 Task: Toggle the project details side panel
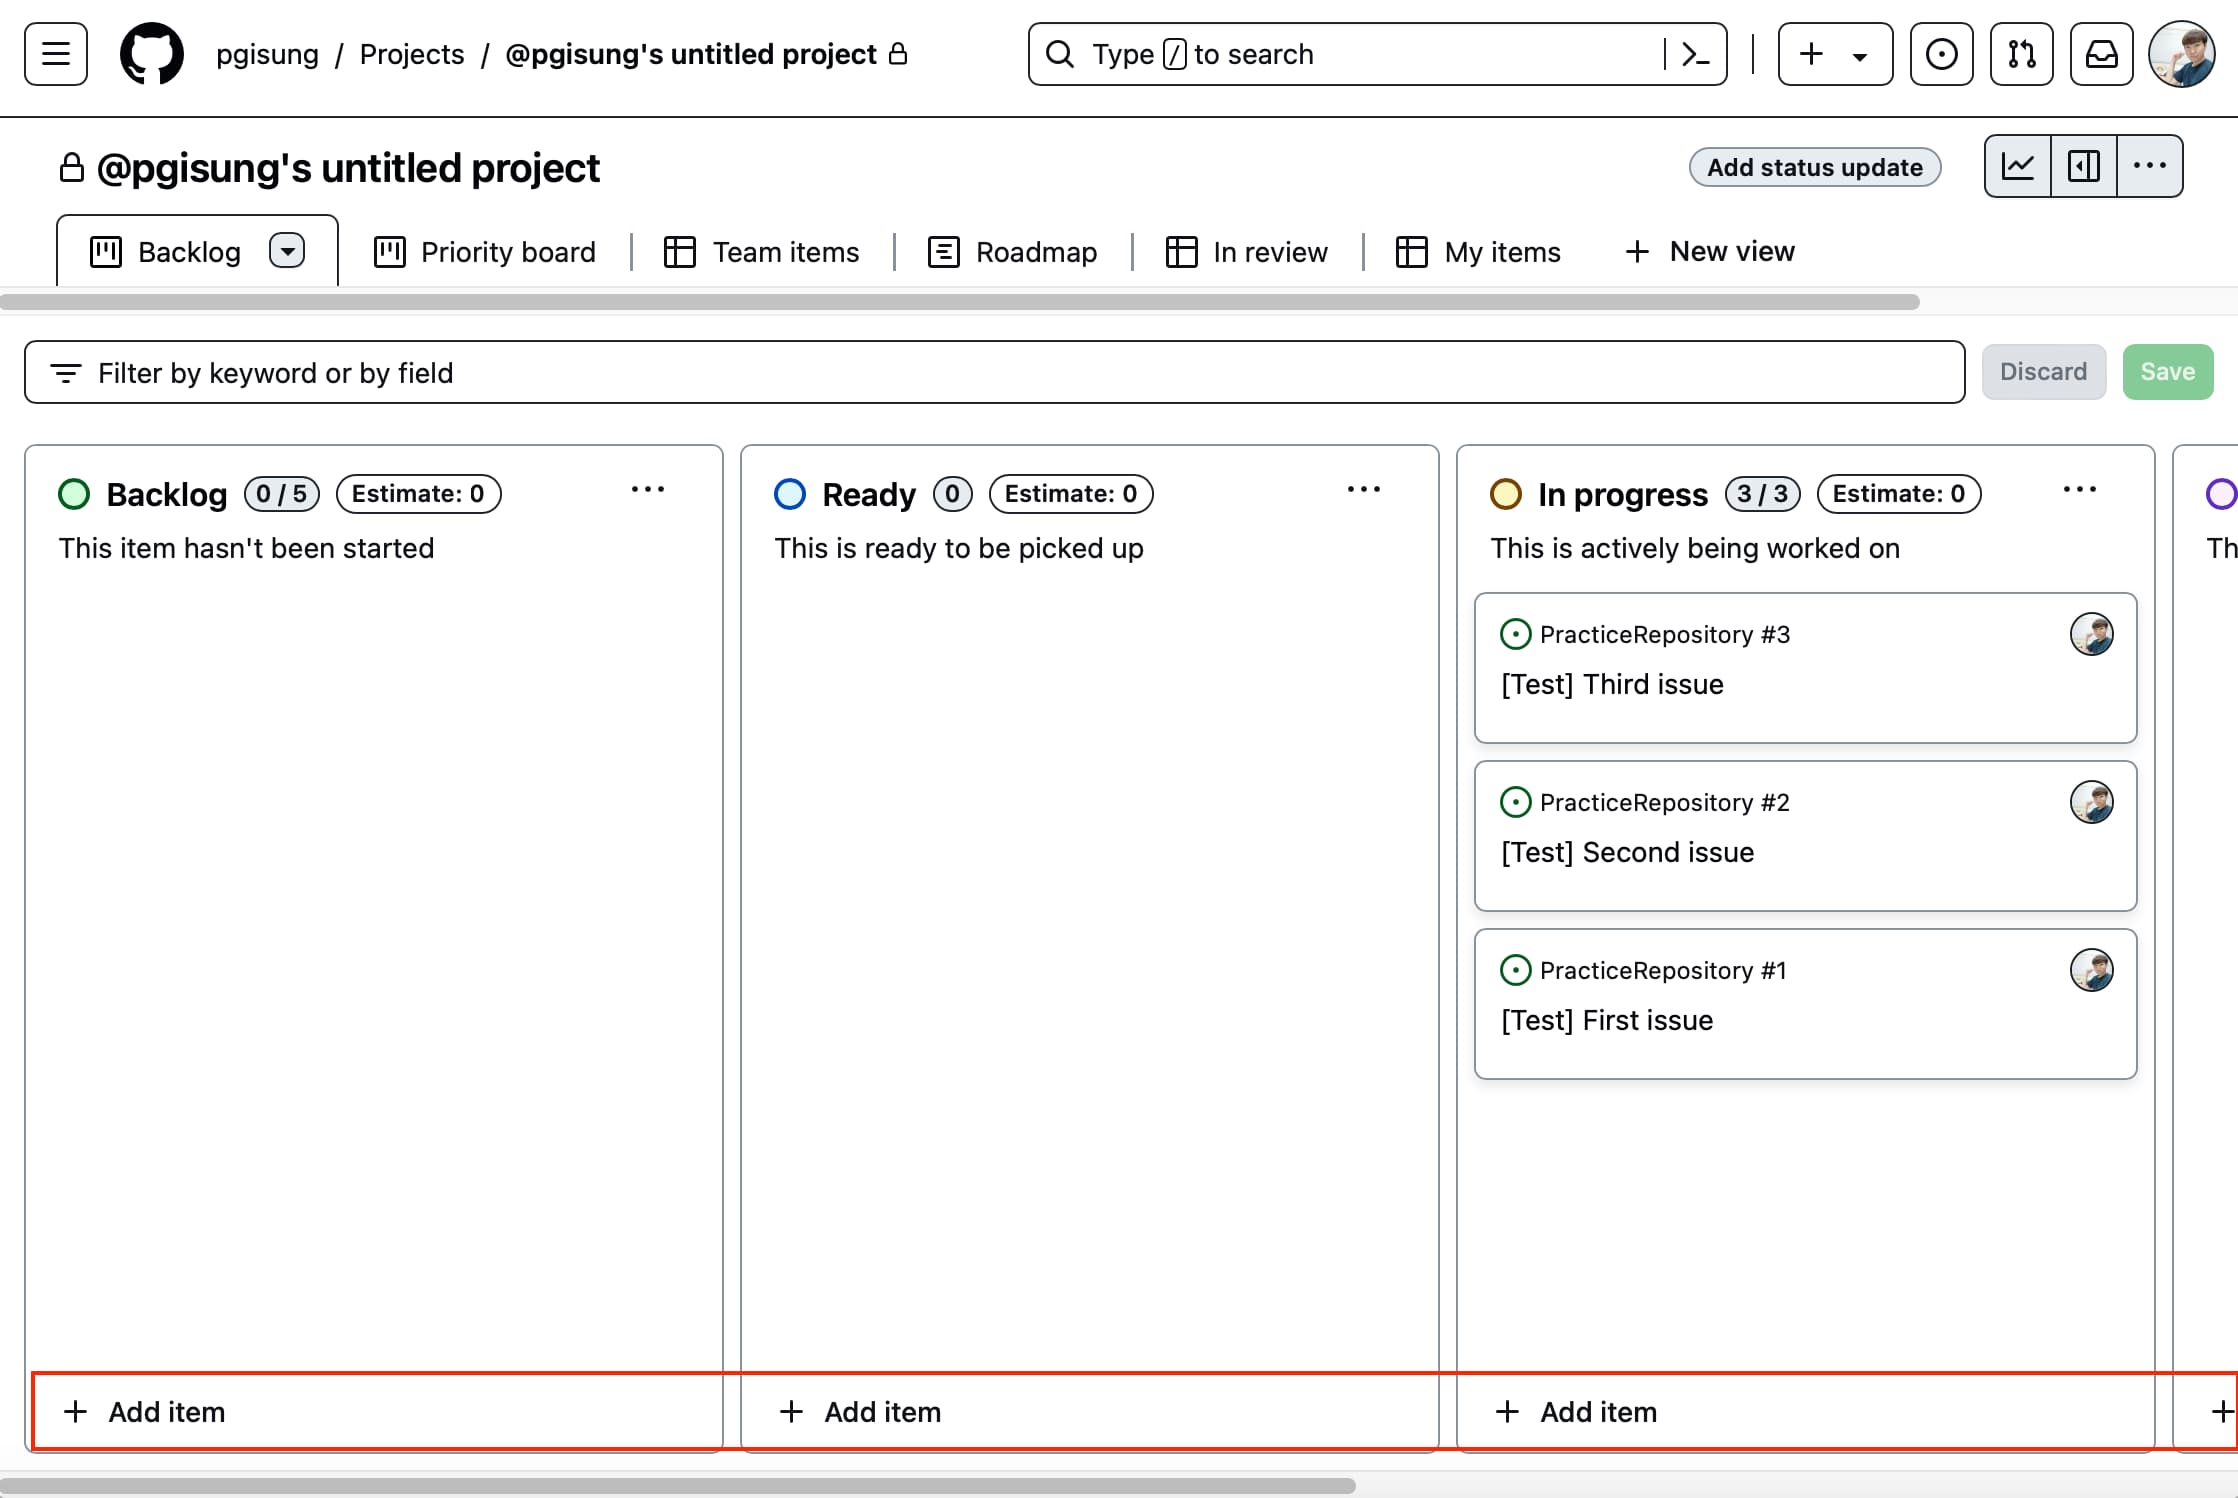pos(2084,166)
